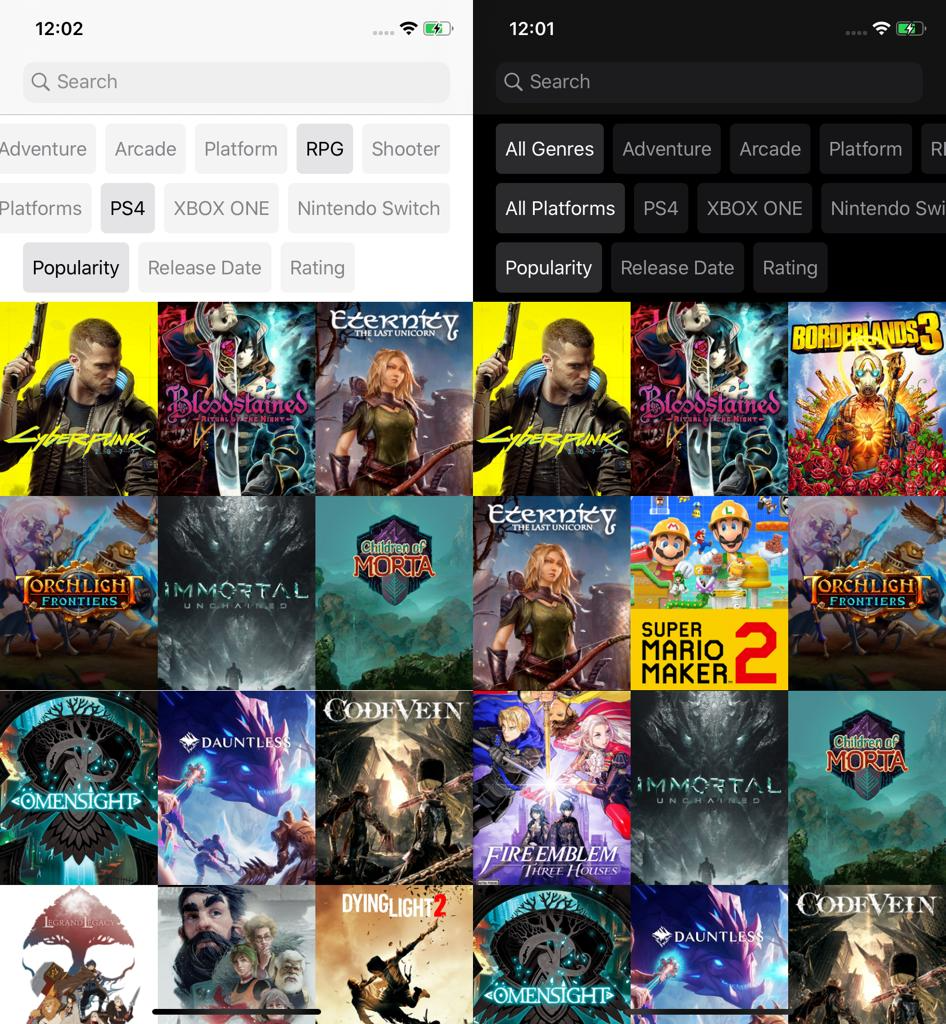Open Eternity The Last Unicorn on light screen
Viewport: 946px width, 1024px height.
click(394, 398)
